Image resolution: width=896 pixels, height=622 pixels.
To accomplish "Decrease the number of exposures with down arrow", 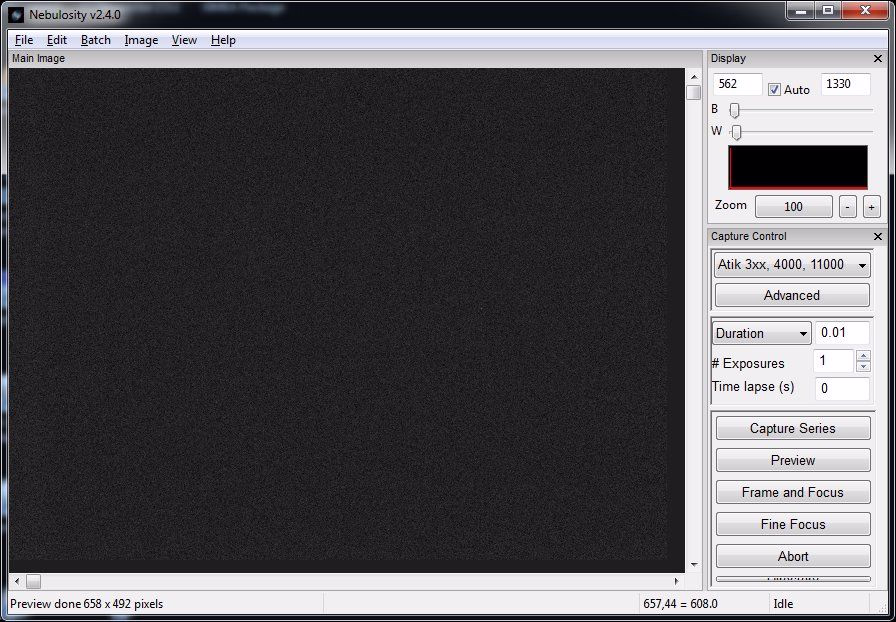I will pos(864,367).
